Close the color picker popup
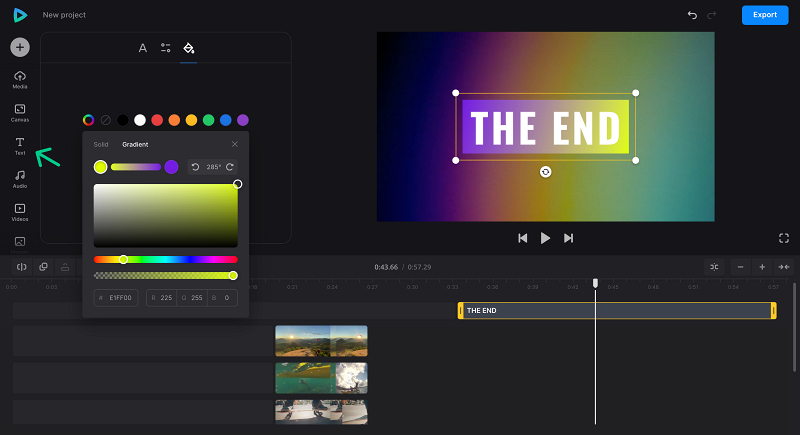800x435 pixels. (x=235, y=144)
